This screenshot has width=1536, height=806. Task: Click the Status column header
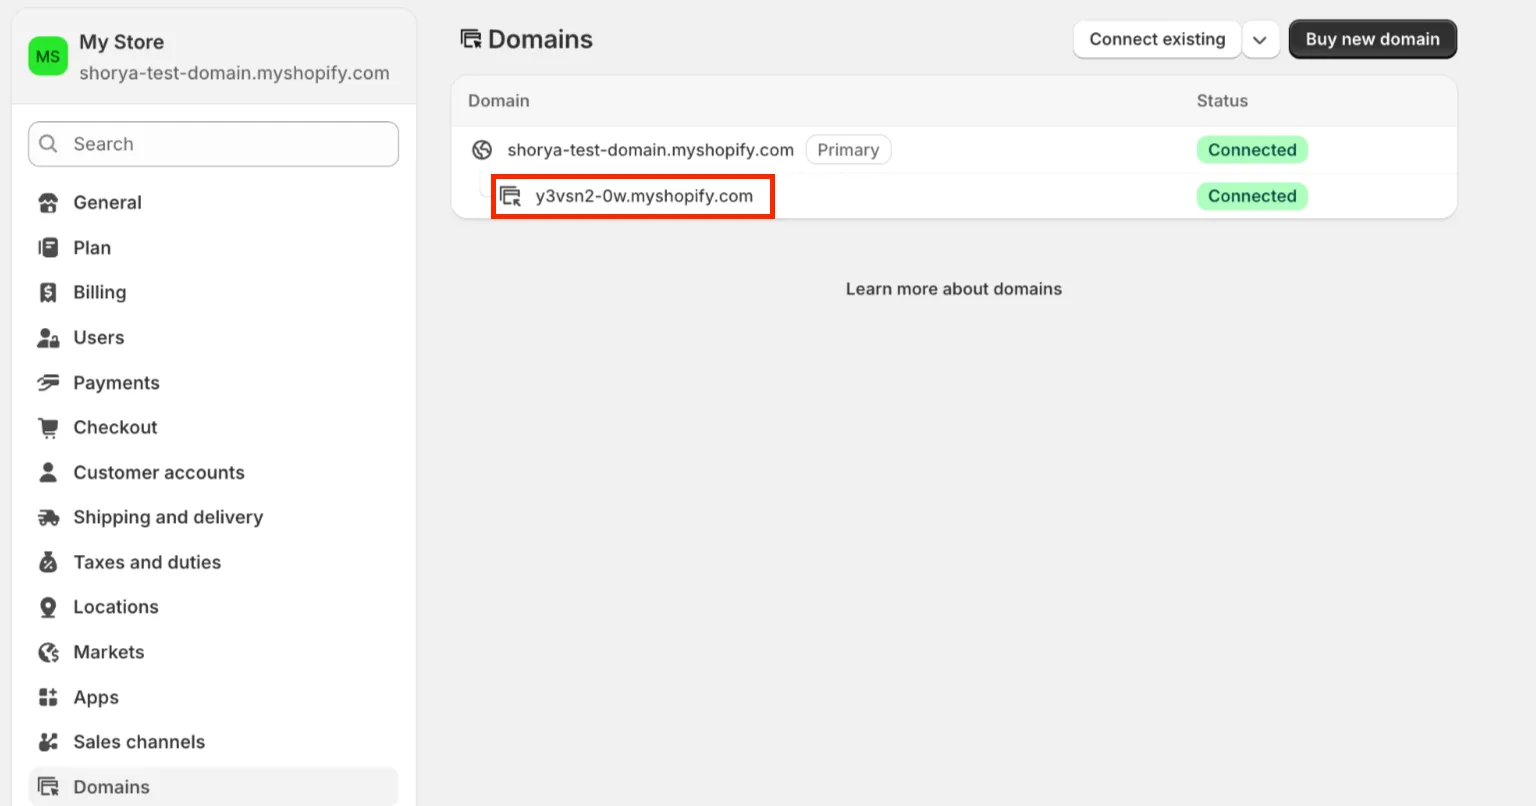tap(1222, 101)
